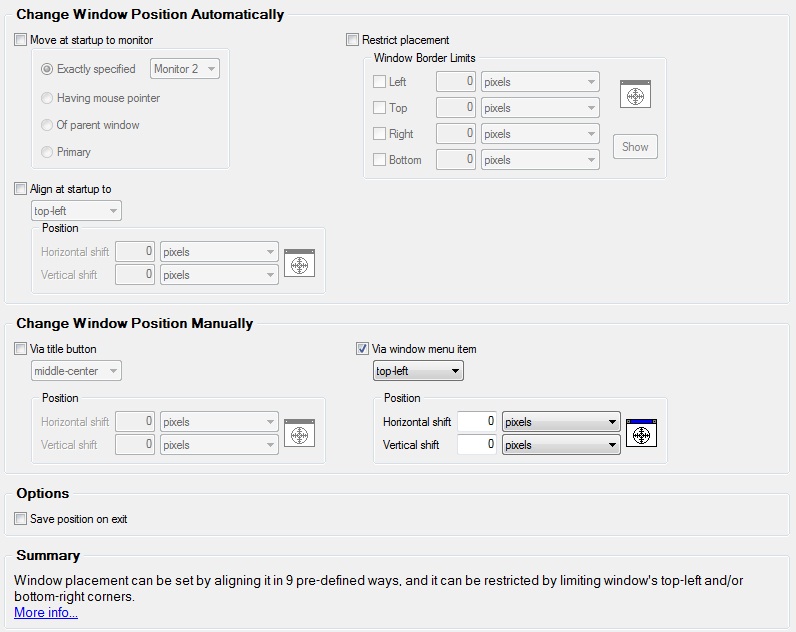796x632 pixels.
Task: Expand the Horizontal shift pixels dropdown for window menu
Action: coord(561,422)
